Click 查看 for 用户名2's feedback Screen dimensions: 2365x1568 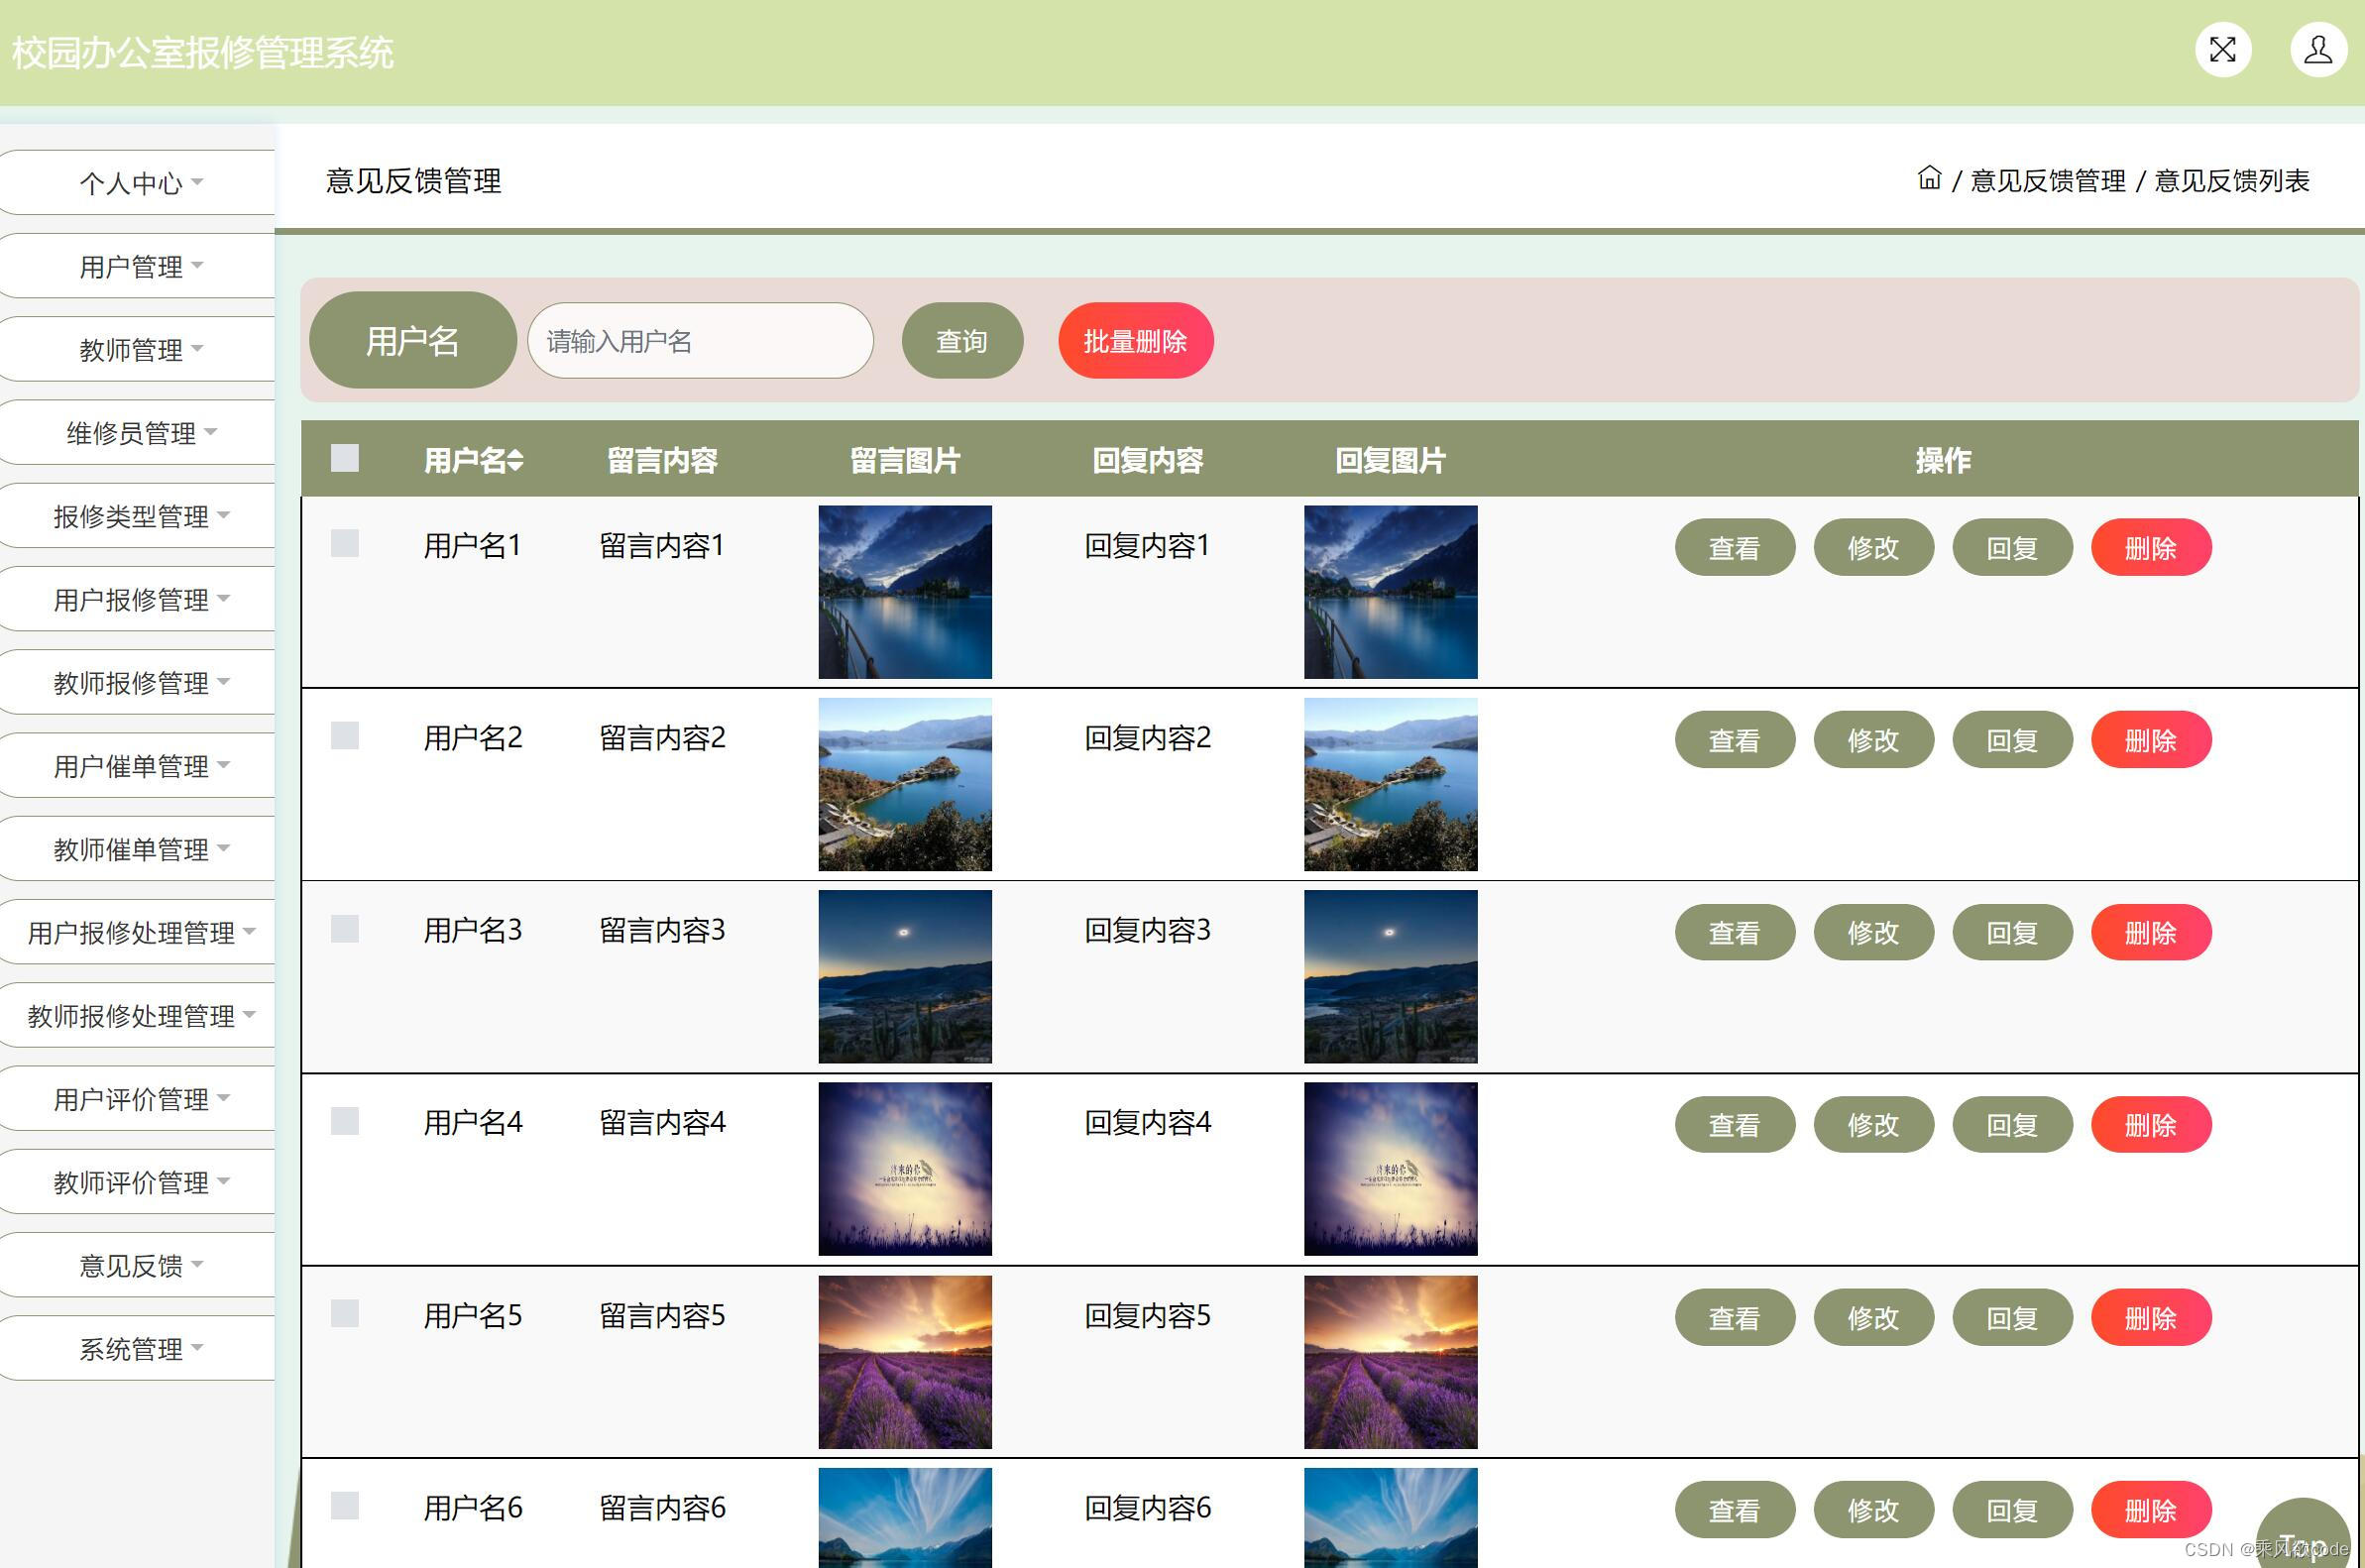point(1734,740)
